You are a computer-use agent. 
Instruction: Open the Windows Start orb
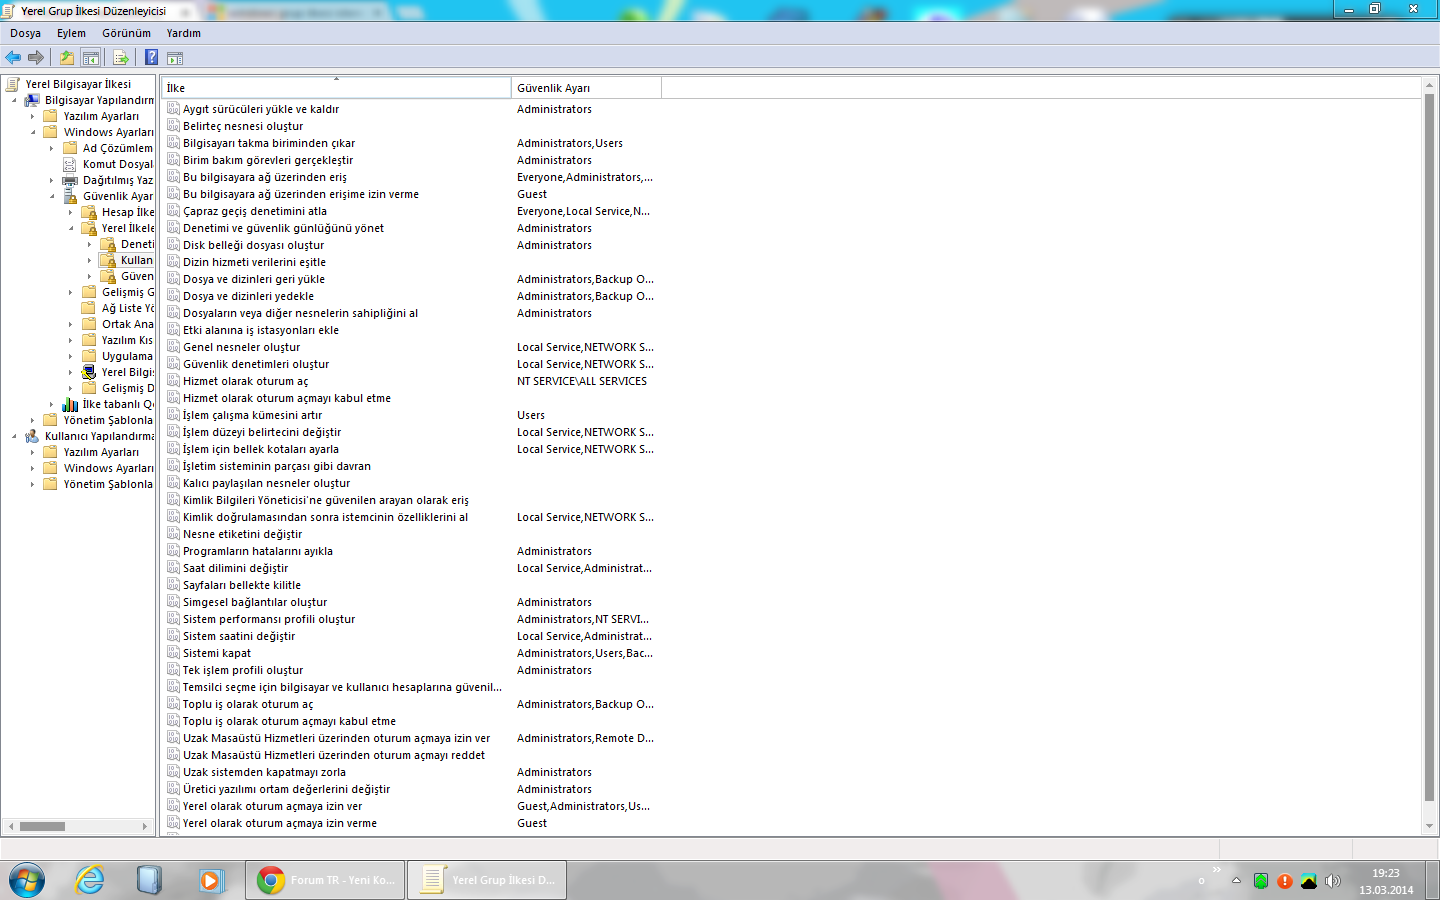point(27,880)
